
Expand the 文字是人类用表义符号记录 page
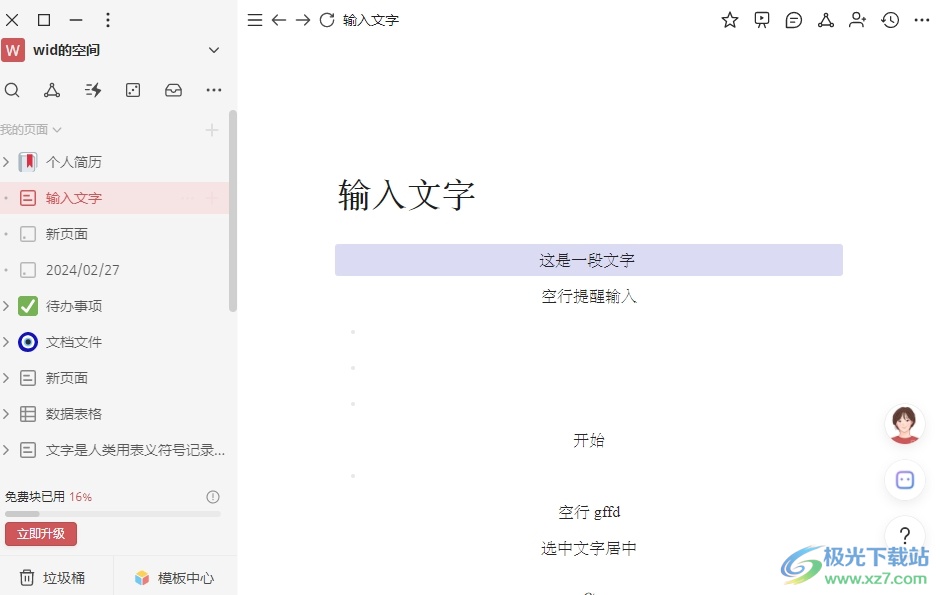pyautogui.click(x=6, y=450)
